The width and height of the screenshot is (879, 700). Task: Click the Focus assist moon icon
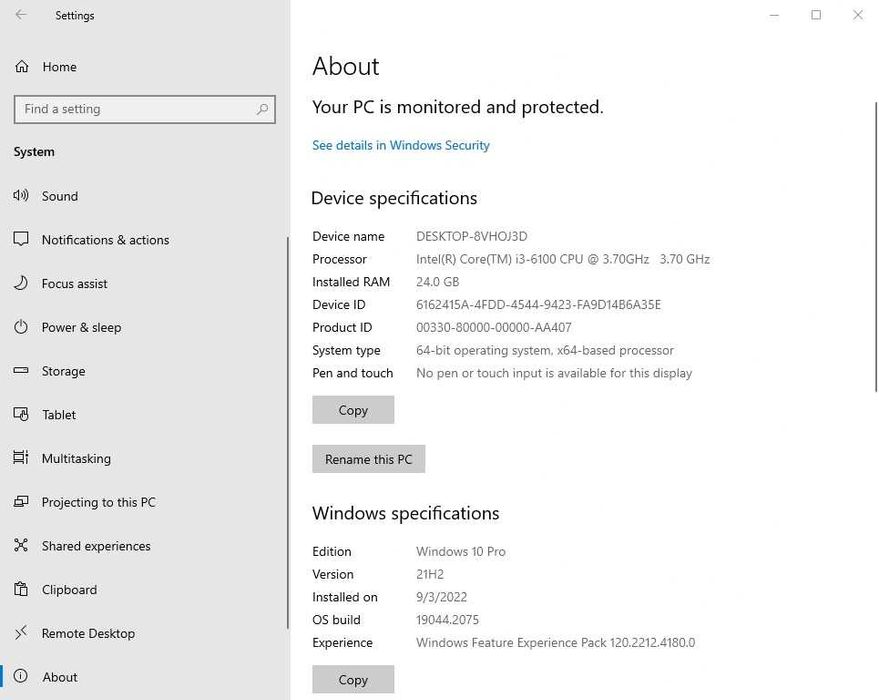pyautogui.click(x=21, y=283)
